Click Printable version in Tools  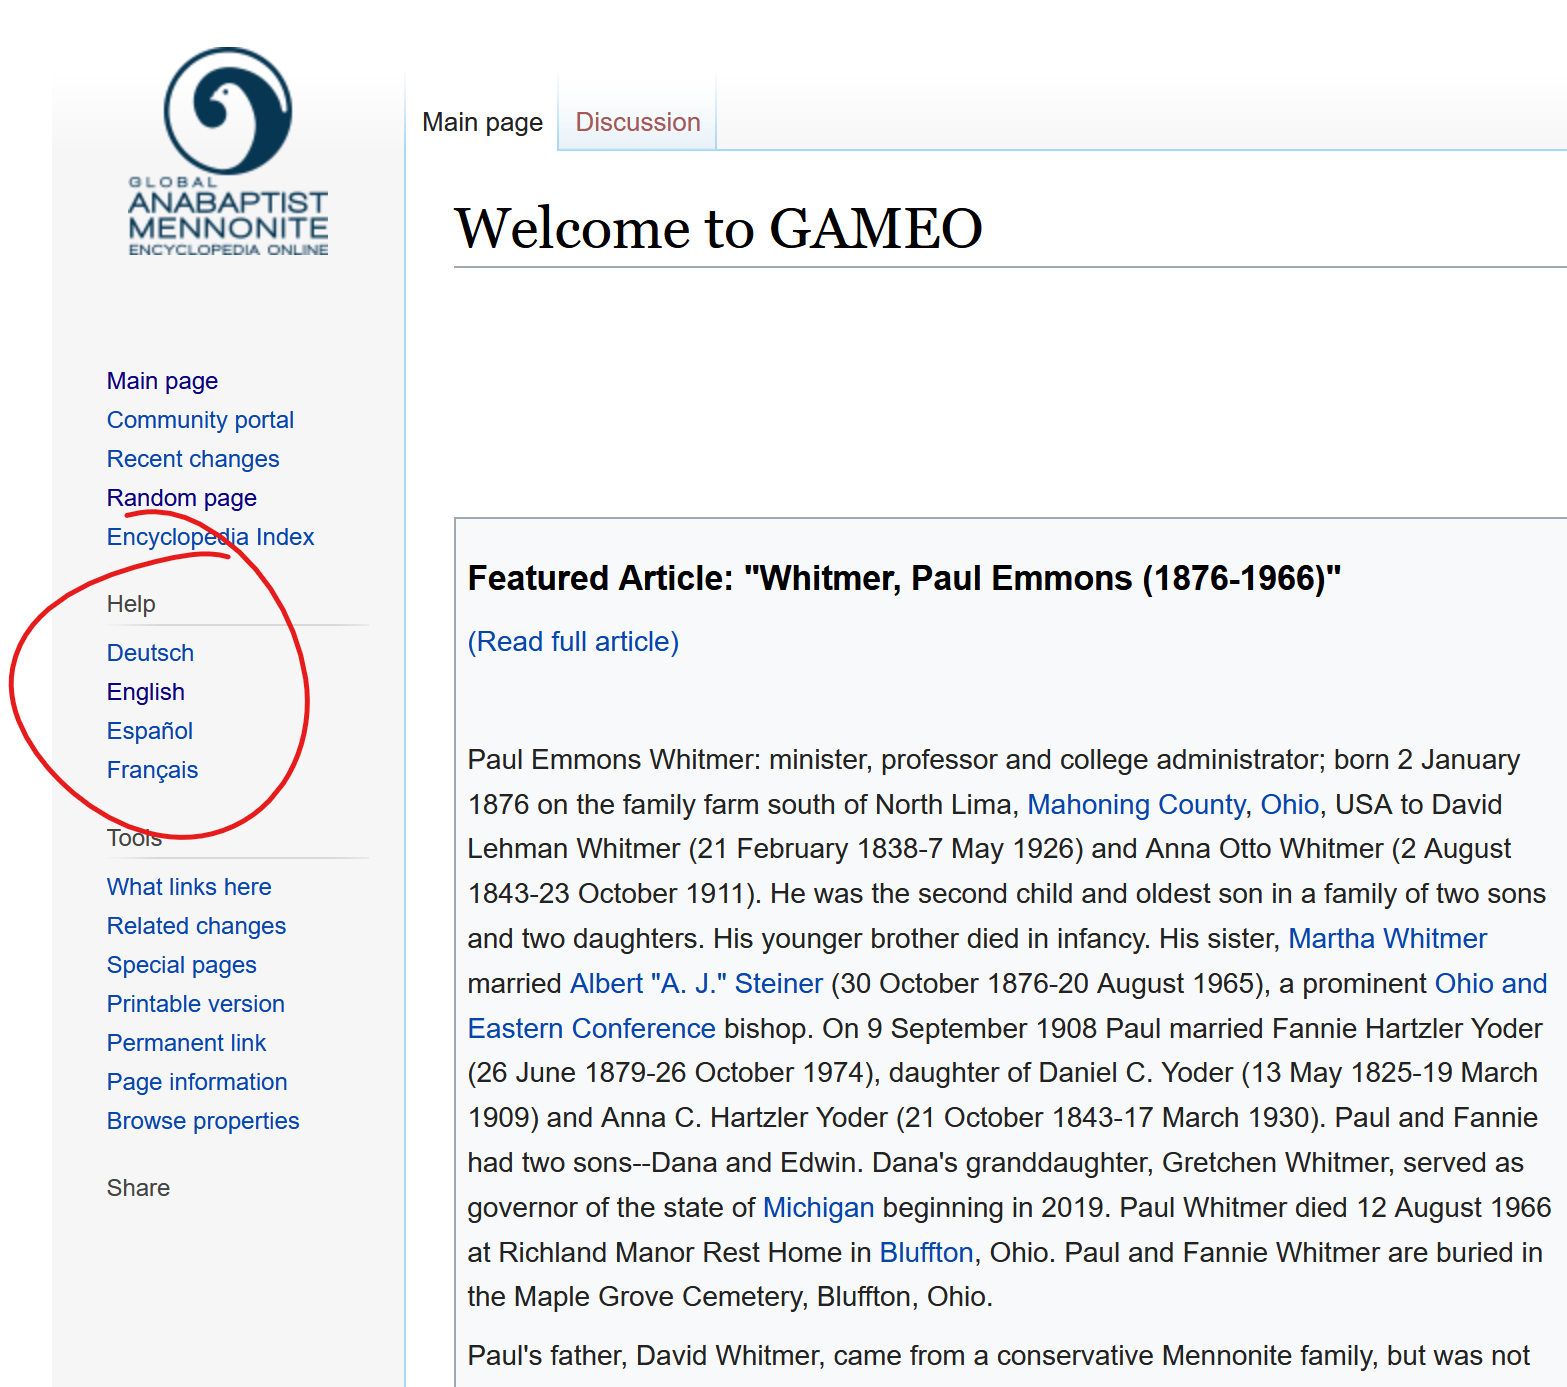click(195, 1004)
